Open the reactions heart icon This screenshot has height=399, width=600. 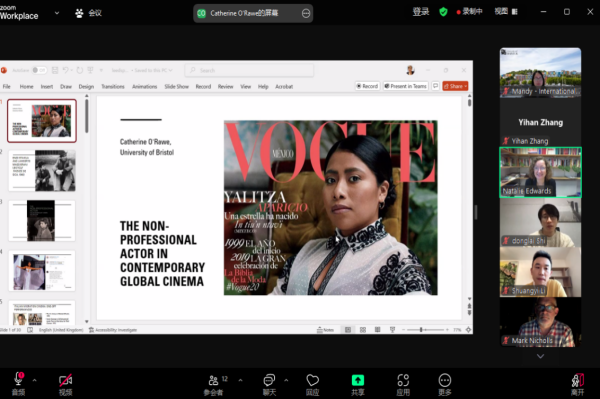(312, 380)
